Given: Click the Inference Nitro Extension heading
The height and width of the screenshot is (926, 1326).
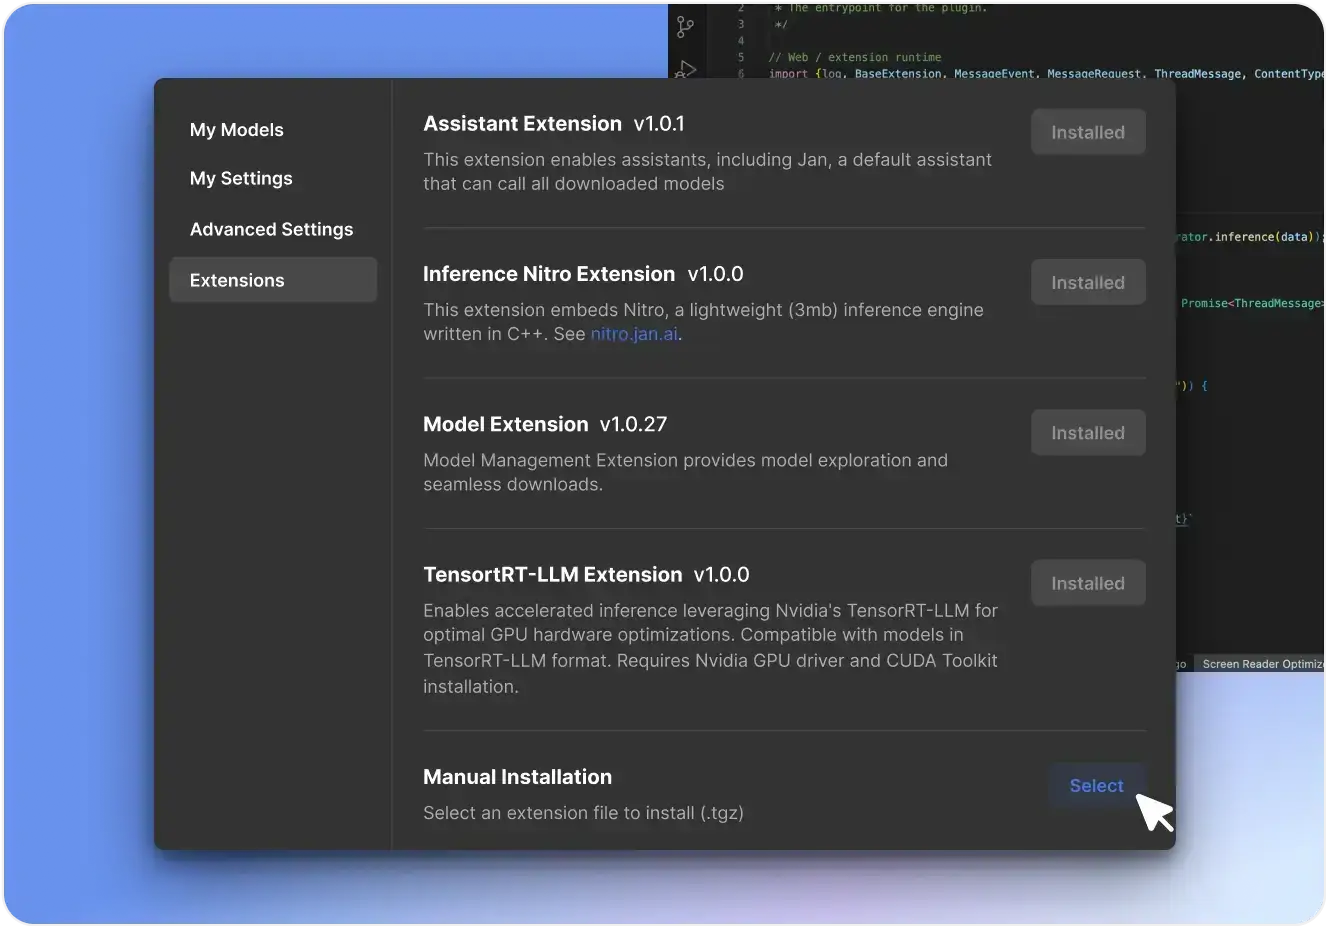Looking at the screenshot, I should [x=548, y=274].
